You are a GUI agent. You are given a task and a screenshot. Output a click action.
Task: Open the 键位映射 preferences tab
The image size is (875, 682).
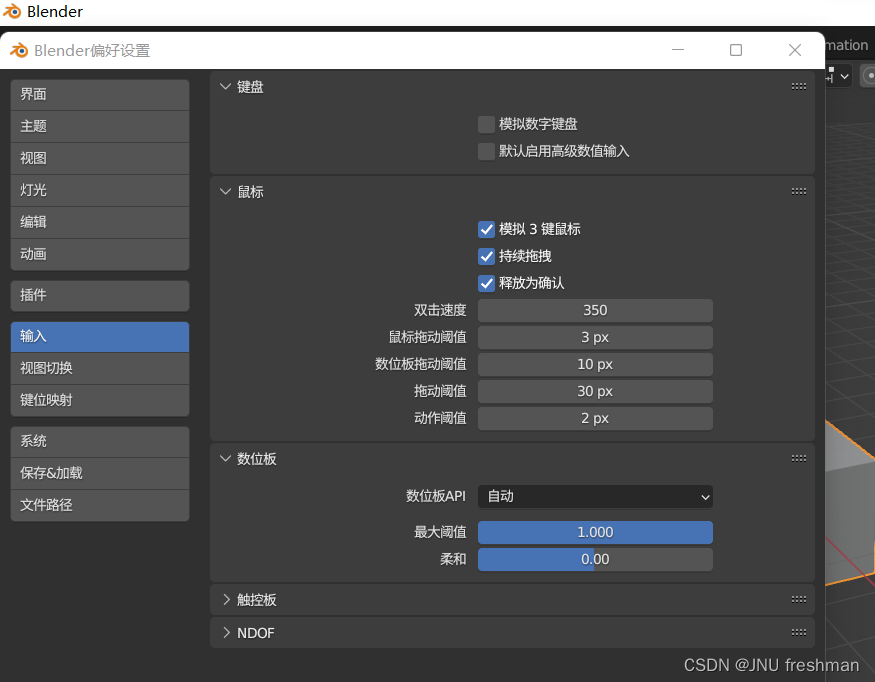[100, 400]
